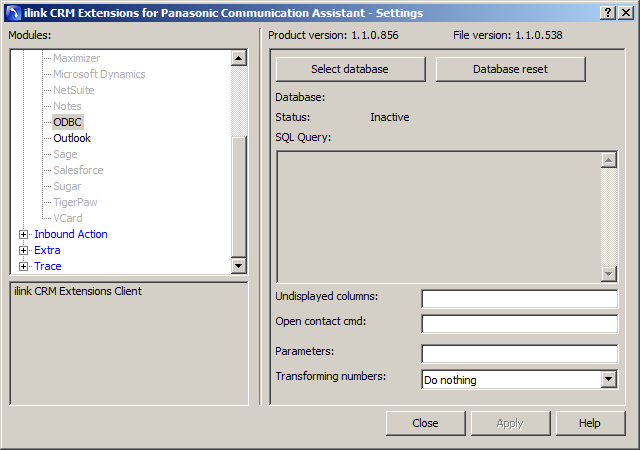Click in the Undisplayed columns field

[519, 299]
